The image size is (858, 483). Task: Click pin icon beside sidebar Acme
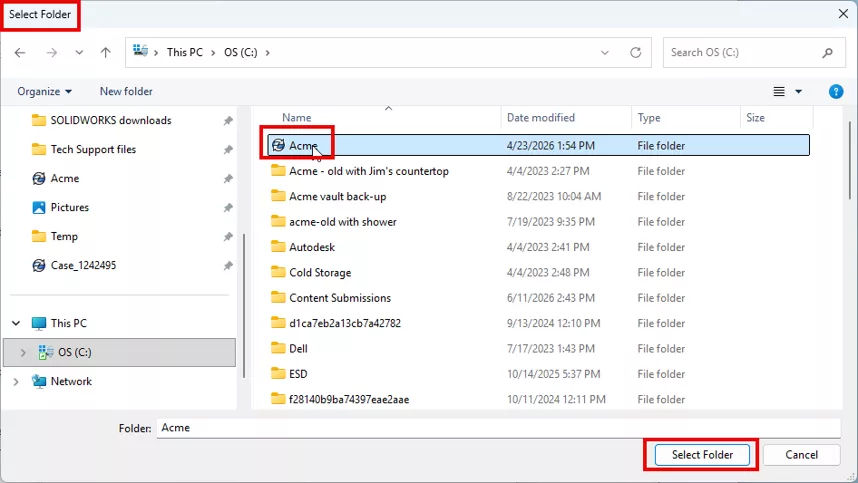point(228,178)
